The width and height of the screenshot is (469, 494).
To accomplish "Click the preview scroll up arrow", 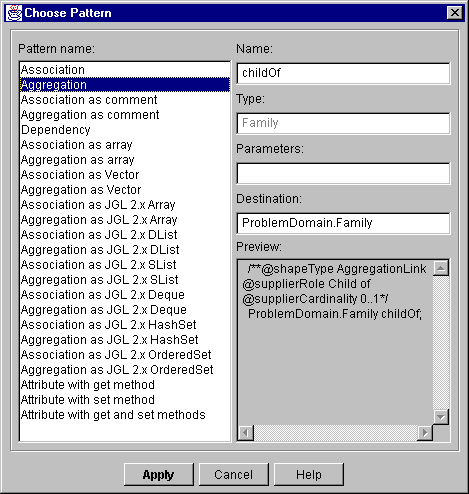I will [441, 268].
